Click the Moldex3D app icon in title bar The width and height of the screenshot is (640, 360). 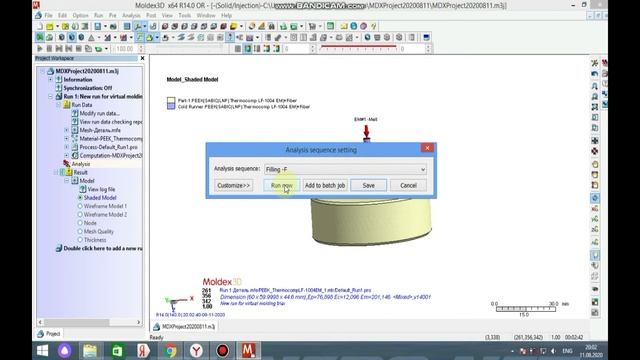coord(36,5)
